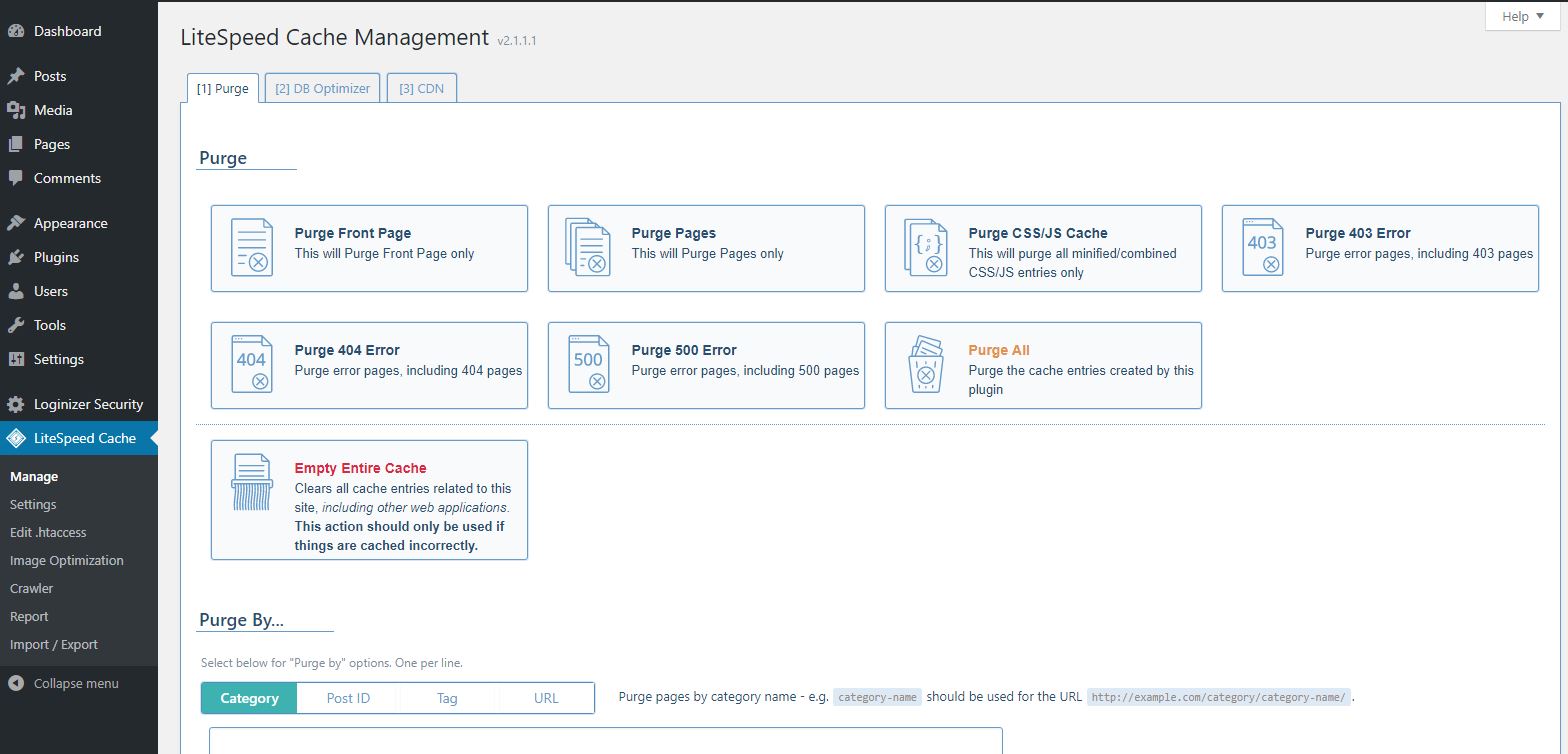Click the Loginizer Security gear icon
1568x754 pixels.
click(16, 404)
